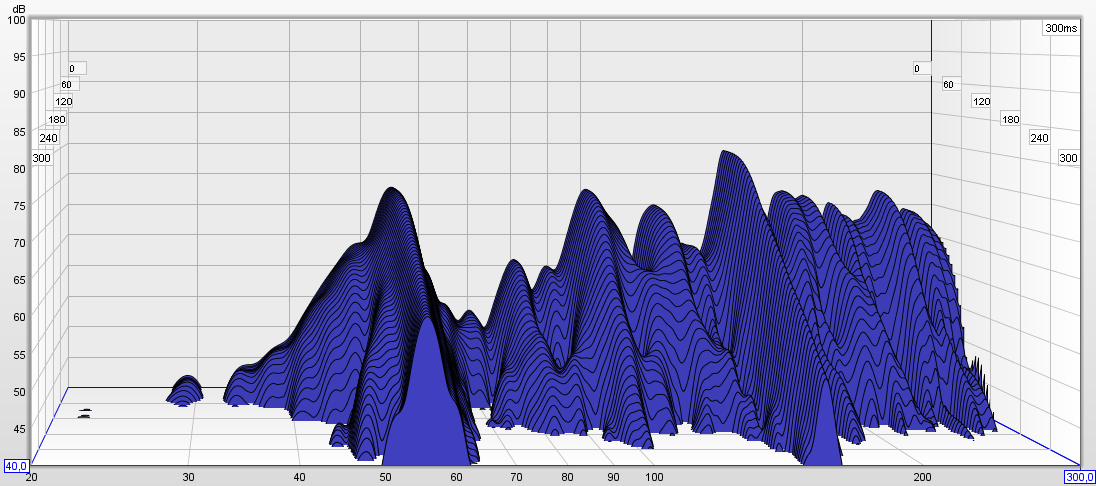Click the right-side 0 ms time label

pyautogui.click(x=922, y=69)
